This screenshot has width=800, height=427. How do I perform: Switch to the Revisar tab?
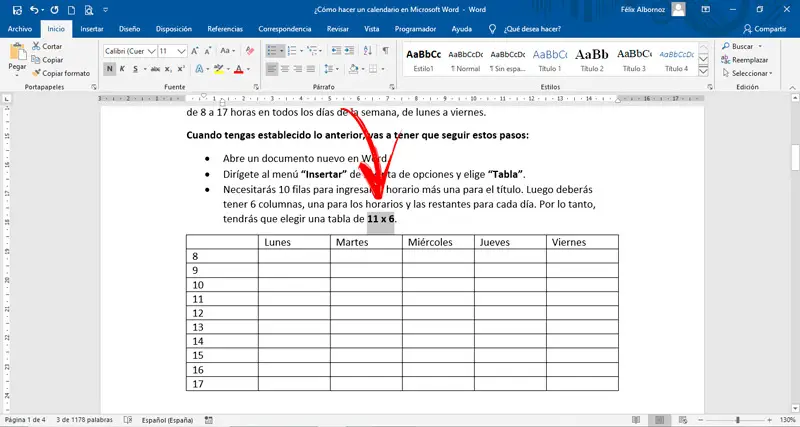coord(338,29)
